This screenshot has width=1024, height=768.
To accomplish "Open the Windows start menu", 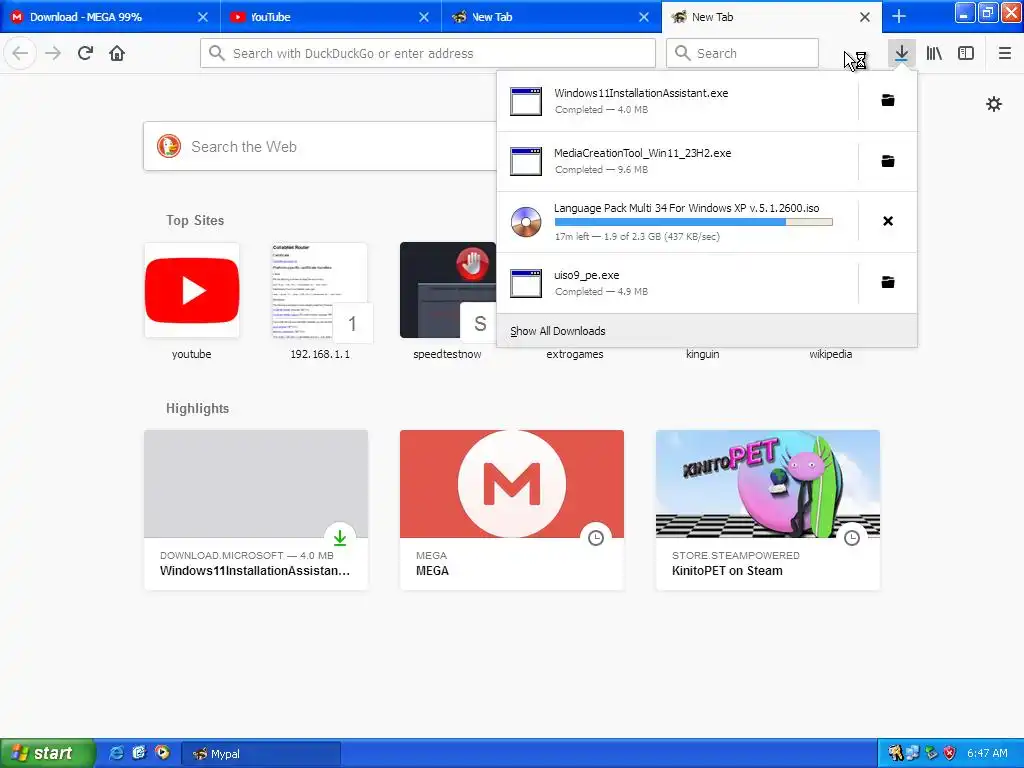I will 47,753.
